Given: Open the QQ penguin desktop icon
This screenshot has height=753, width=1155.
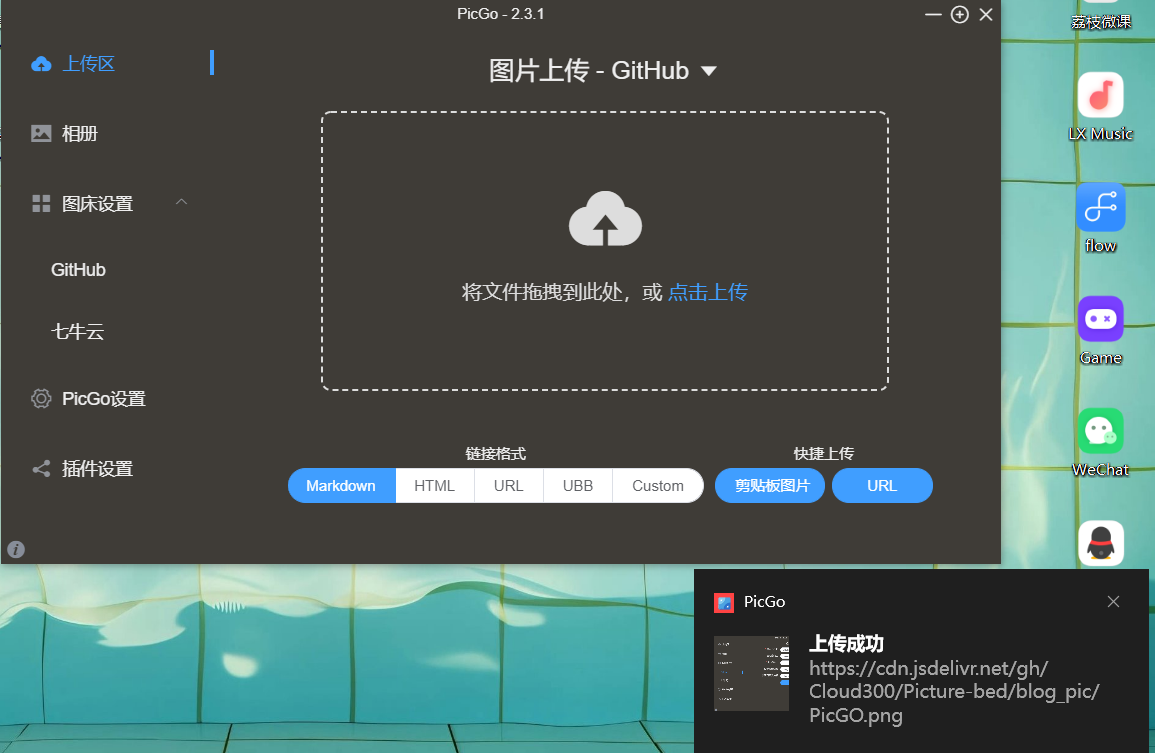Looking at the screenshot, I should click(x=1100, y=543).
